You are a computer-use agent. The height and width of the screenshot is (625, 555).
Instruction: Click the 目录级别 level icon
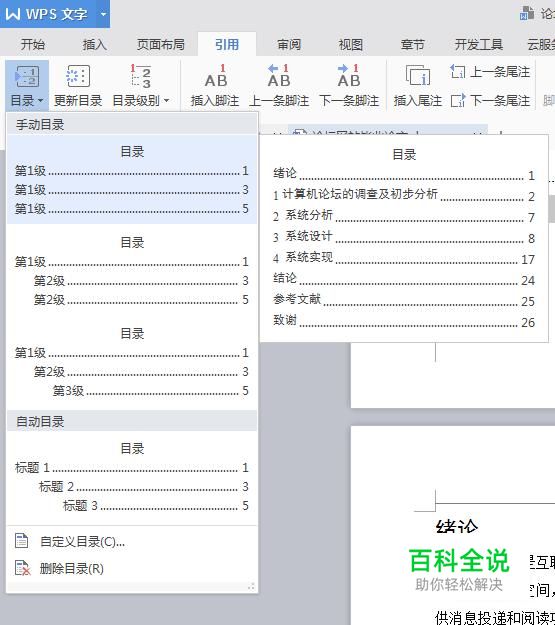141,76
